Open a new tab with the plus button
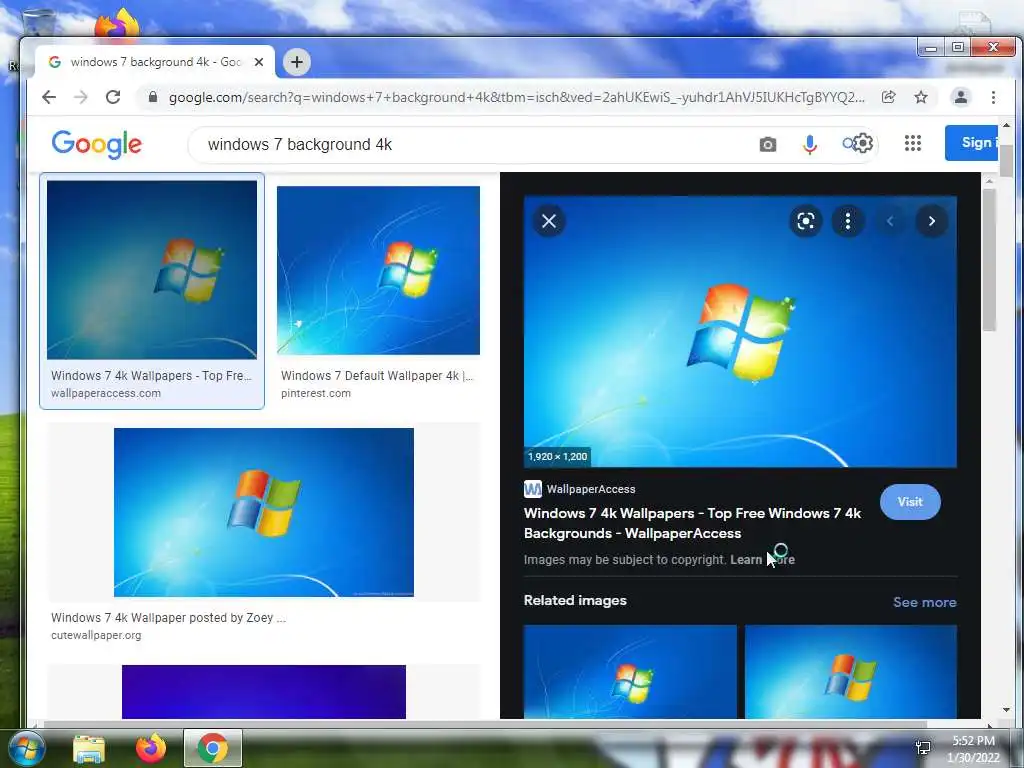The height and width of the screenshot is (768, 1024). click(296, 62)
